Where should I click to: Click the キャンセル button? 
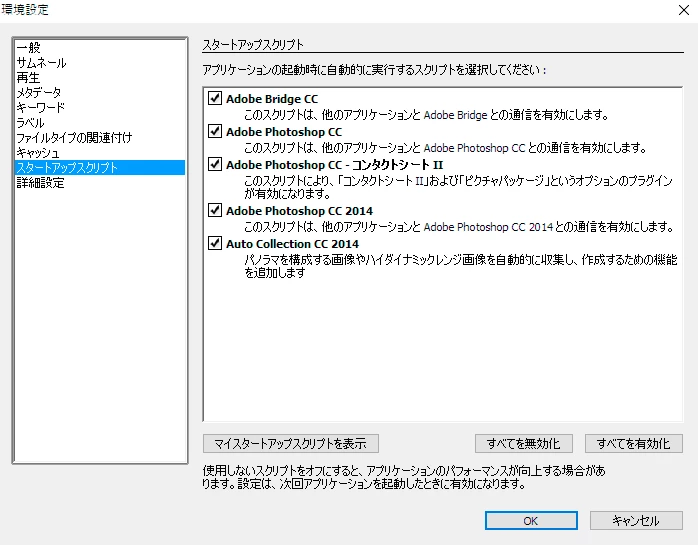click(x=636, y=521)
